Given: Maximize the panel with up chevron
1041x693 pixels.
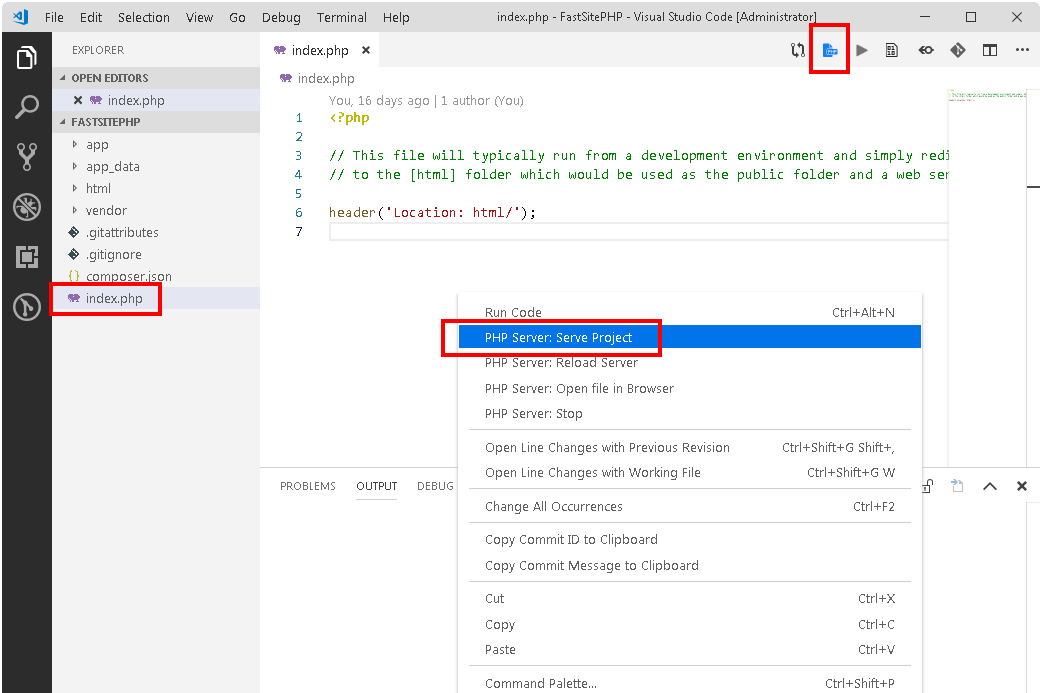Looking at the screenshot, I should (990, 487).
